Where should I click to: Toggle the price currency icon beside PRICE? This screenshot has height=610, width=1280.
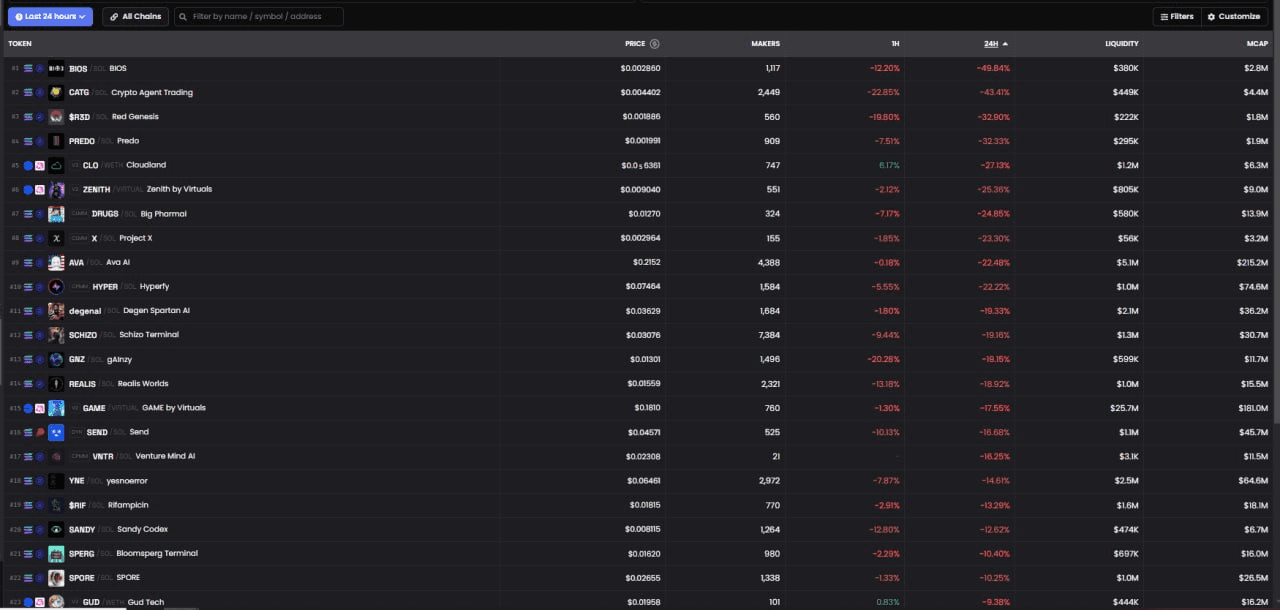(655, 44)
